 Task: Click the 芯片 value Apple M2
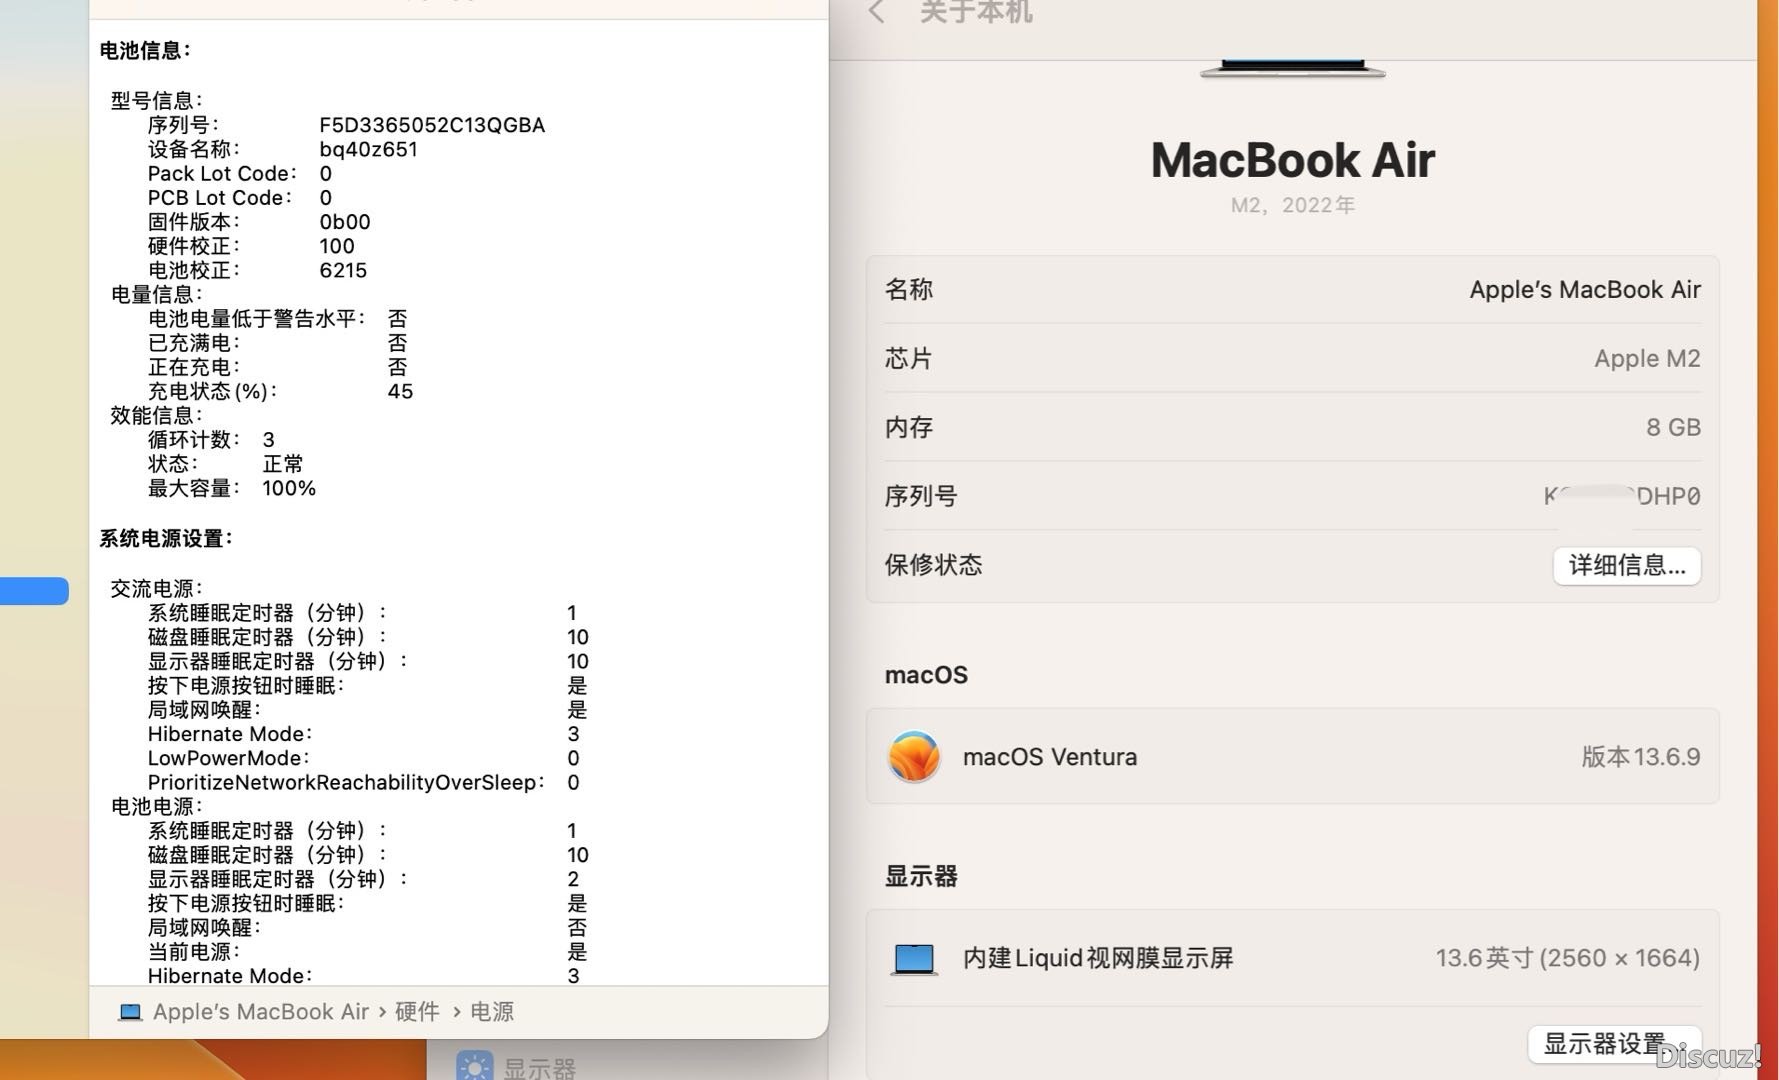[x=1647, y=359]
